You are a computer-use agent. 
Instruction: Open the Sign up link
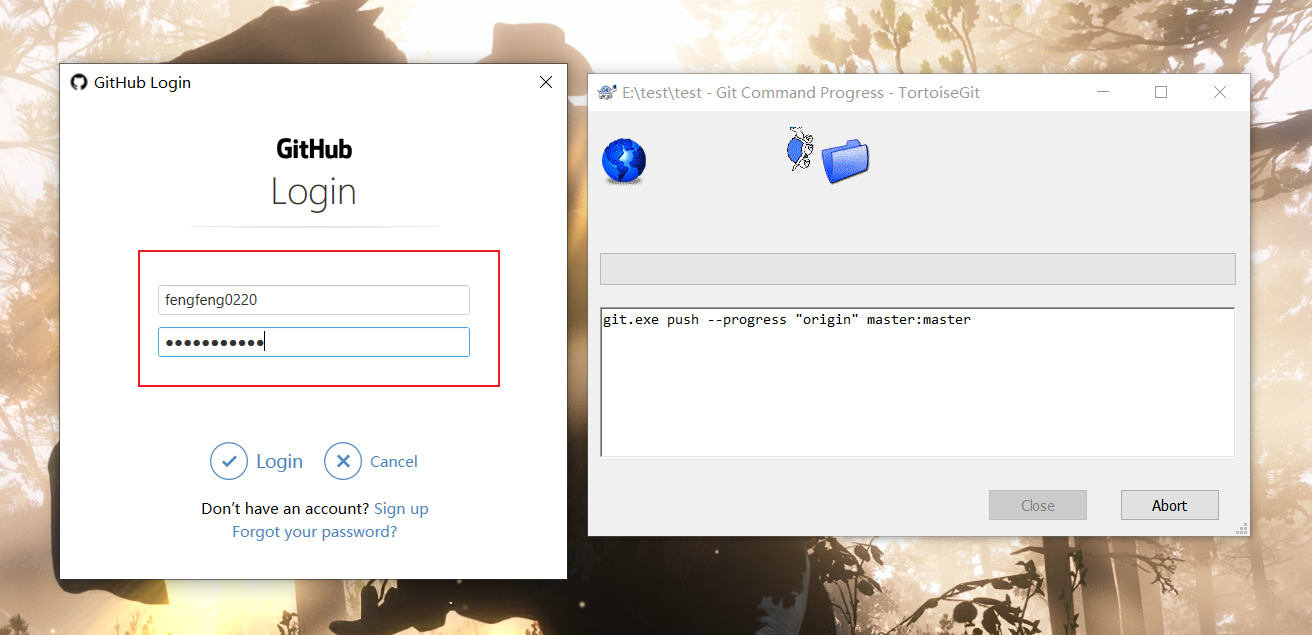coord(401,508)
